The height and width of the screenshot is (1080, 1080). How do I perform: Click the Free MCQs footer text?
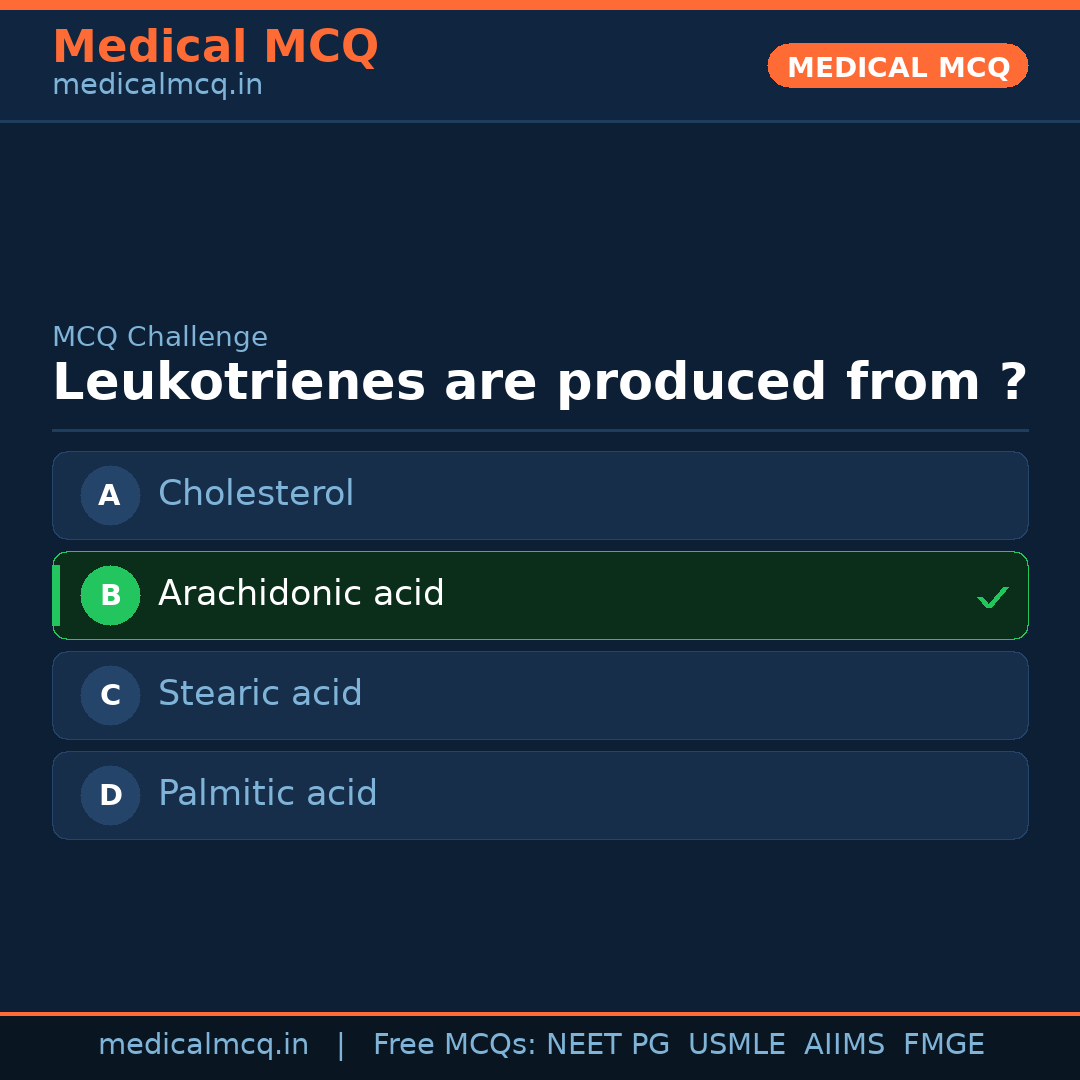point(454,1045)
